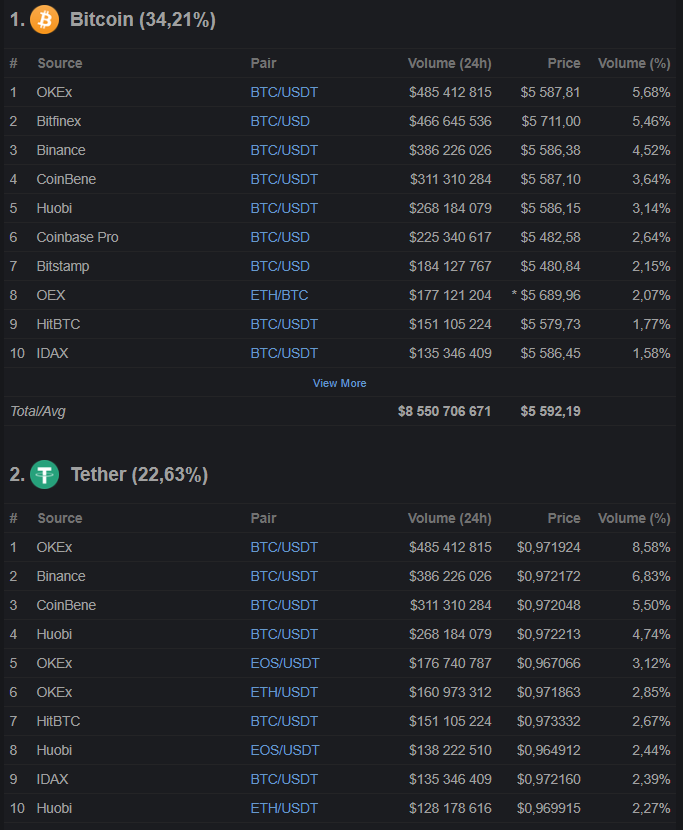The image size is (683, 830).
Task: Open Huobi ETH/USDT pair link
Action: tap(285, 808)
